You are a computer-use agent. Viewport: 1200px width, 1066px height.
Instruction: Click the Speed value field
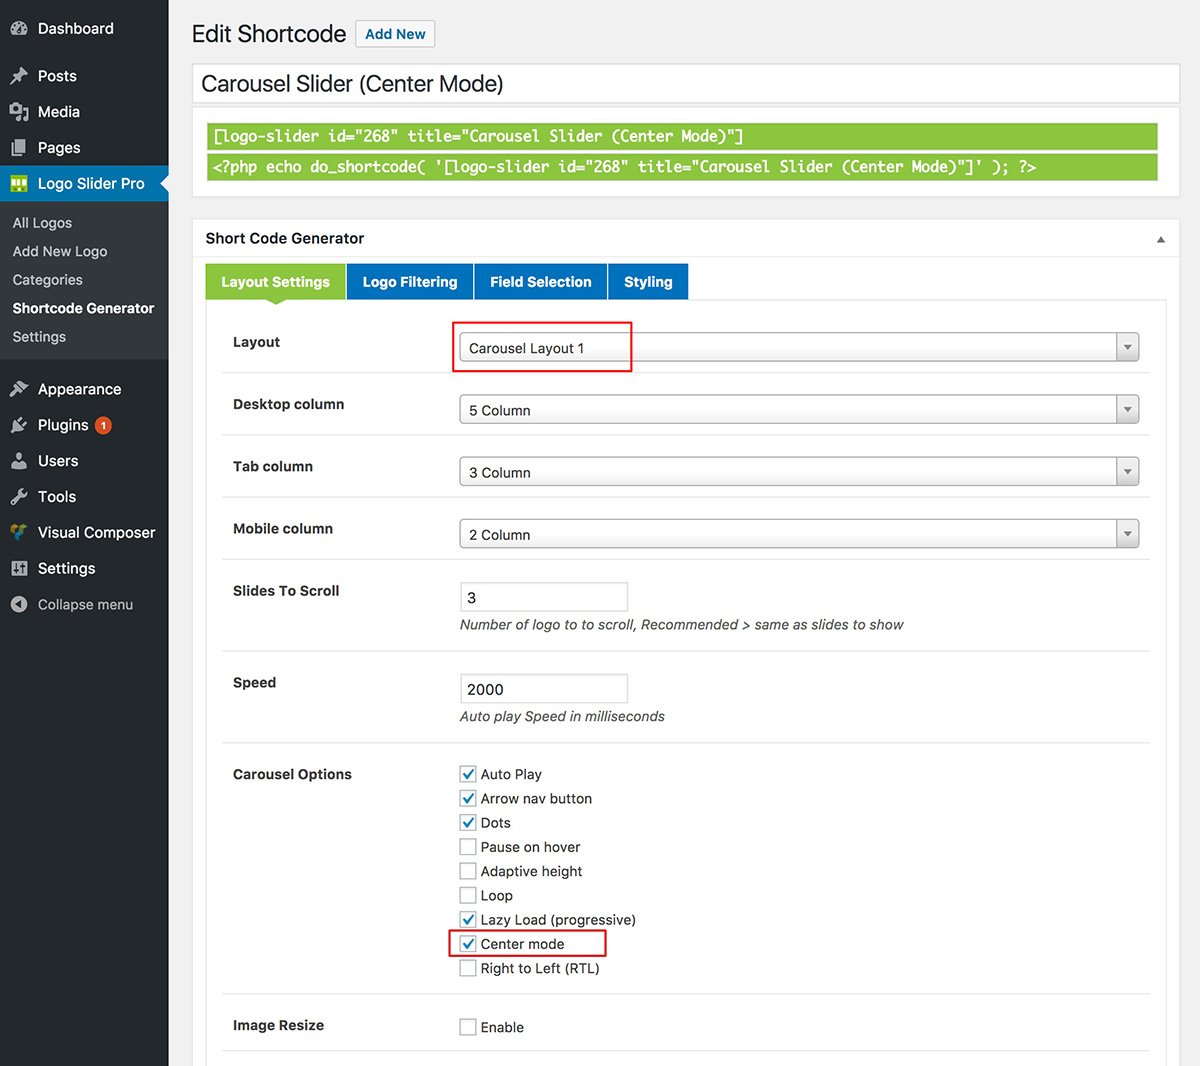click(544, 689)
